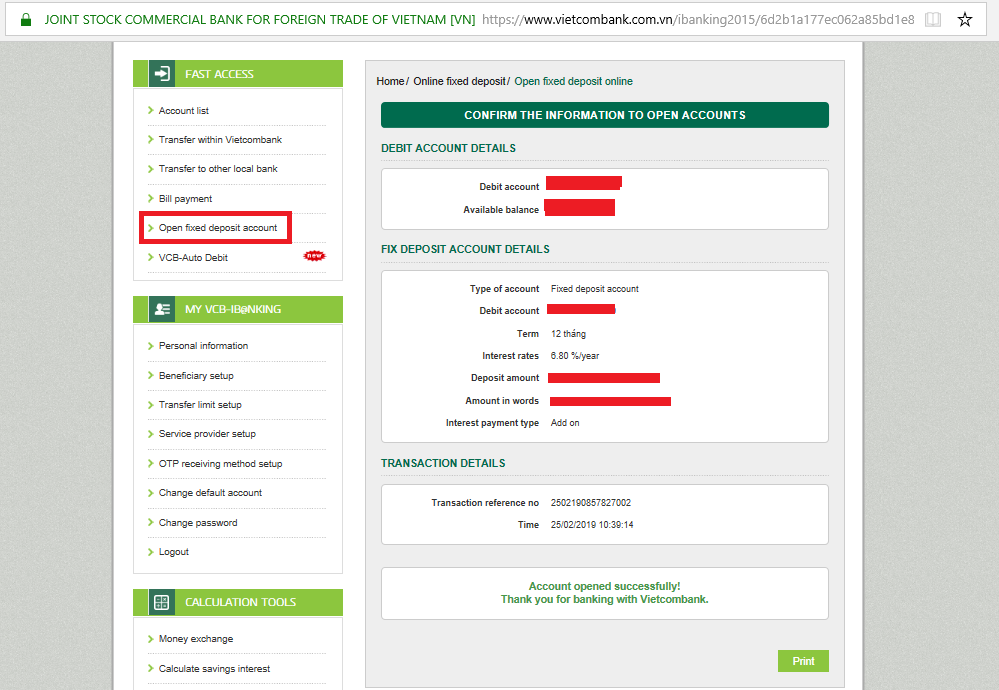Click the Online fixed deposit breadcrumb
Image resolution: width=999 pixels, height=690 pixels.
(459, 82)
